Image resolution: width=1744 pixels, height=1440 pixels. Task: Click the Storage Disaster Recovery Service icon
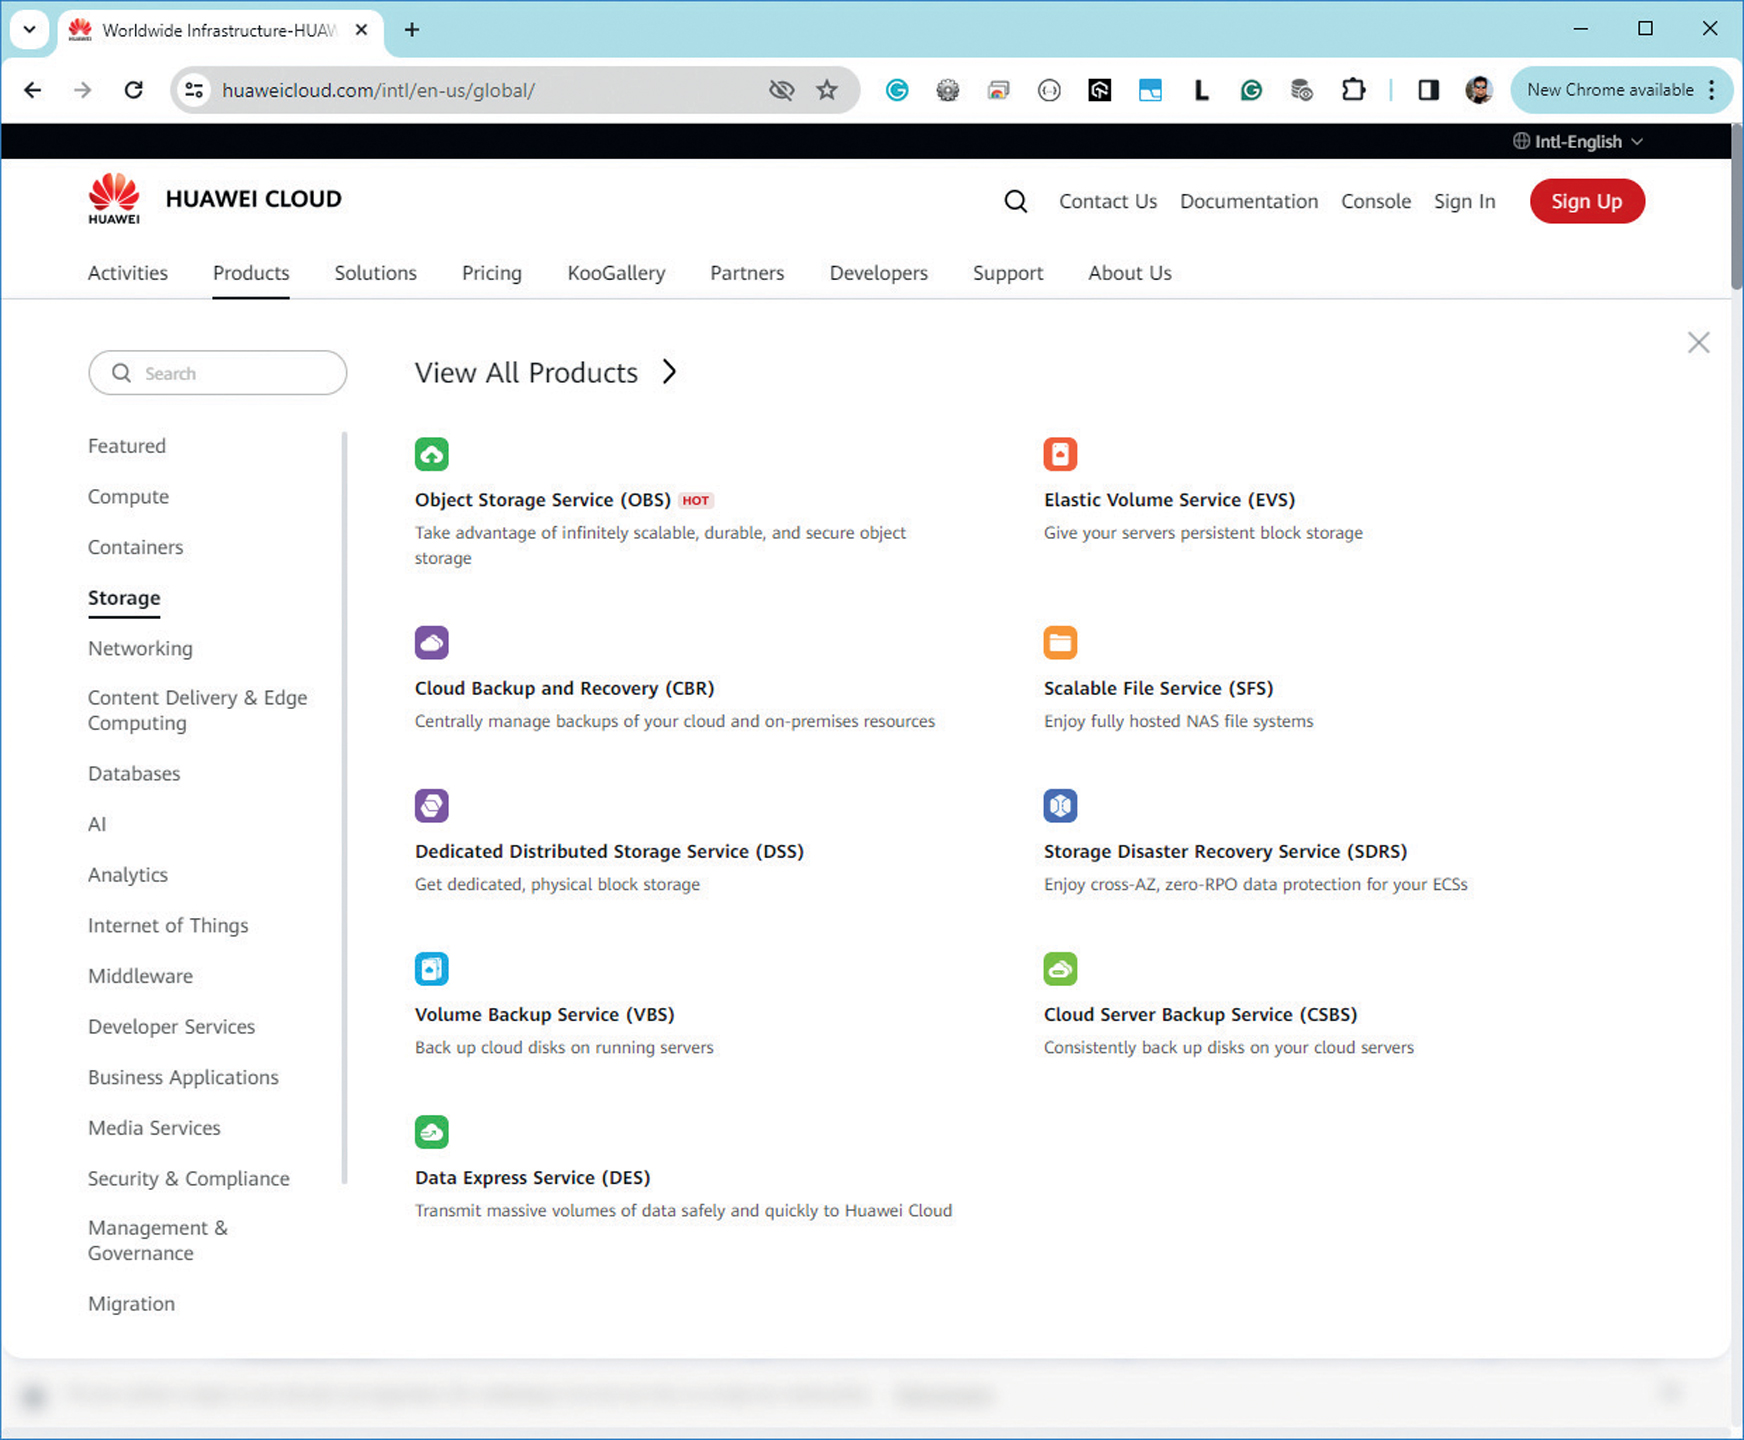(1060, 805)
